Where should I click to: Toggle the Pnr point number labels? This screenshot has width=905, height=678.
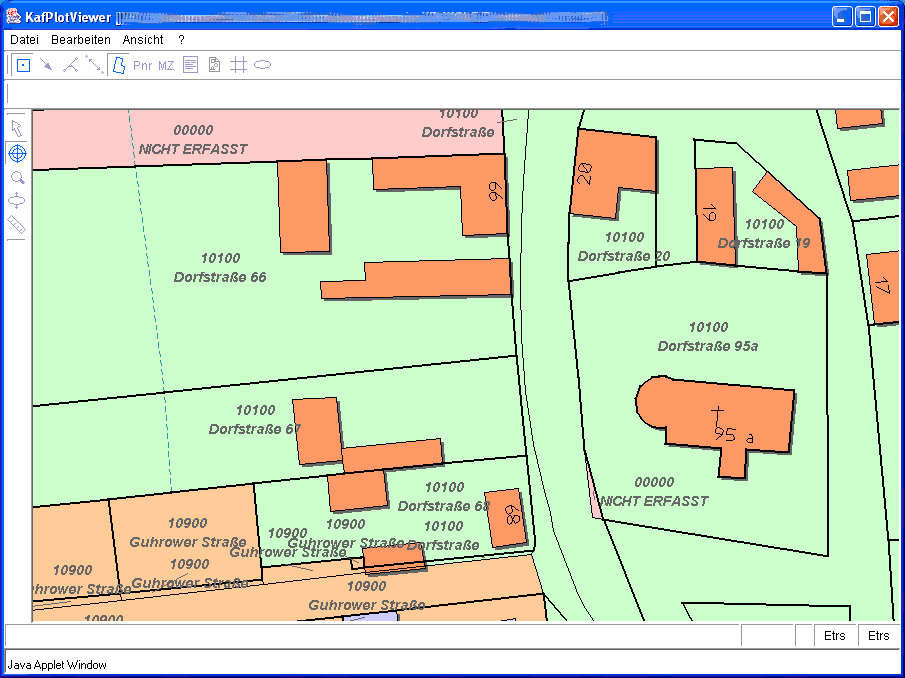click(x=143, y=66)
